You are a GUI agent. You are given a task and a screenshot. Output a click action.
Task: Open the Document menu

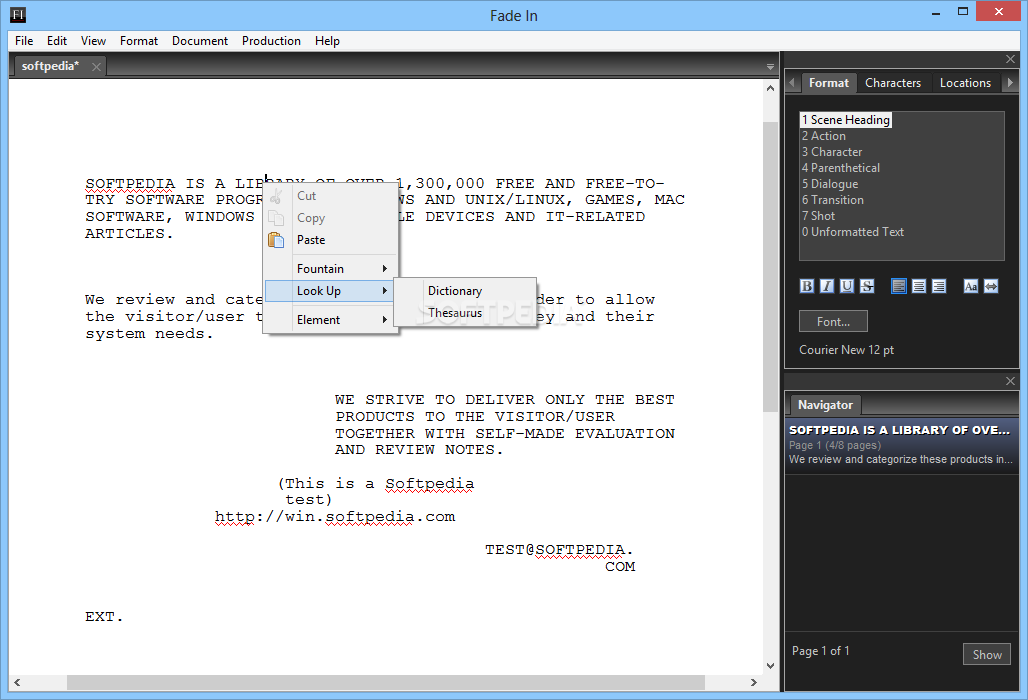(200, 41)
